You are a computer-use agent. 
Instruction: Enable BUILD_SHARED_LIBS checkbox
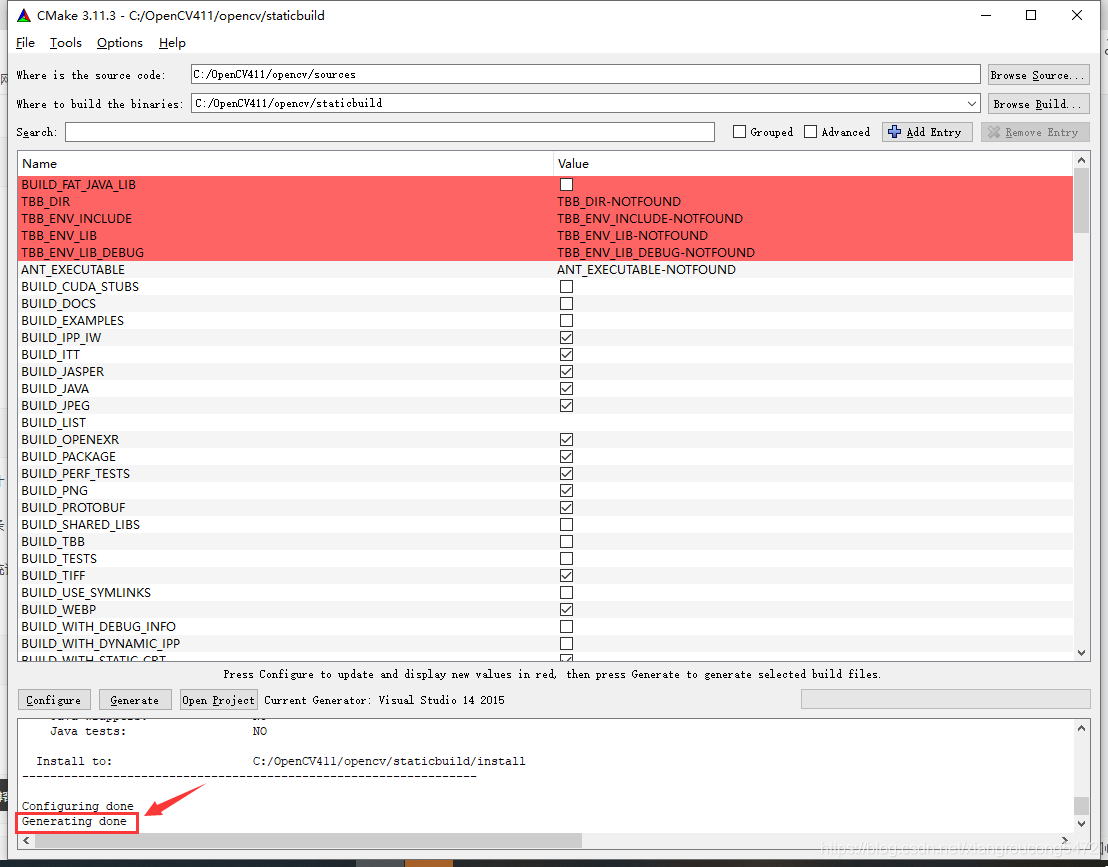point(566,524)
